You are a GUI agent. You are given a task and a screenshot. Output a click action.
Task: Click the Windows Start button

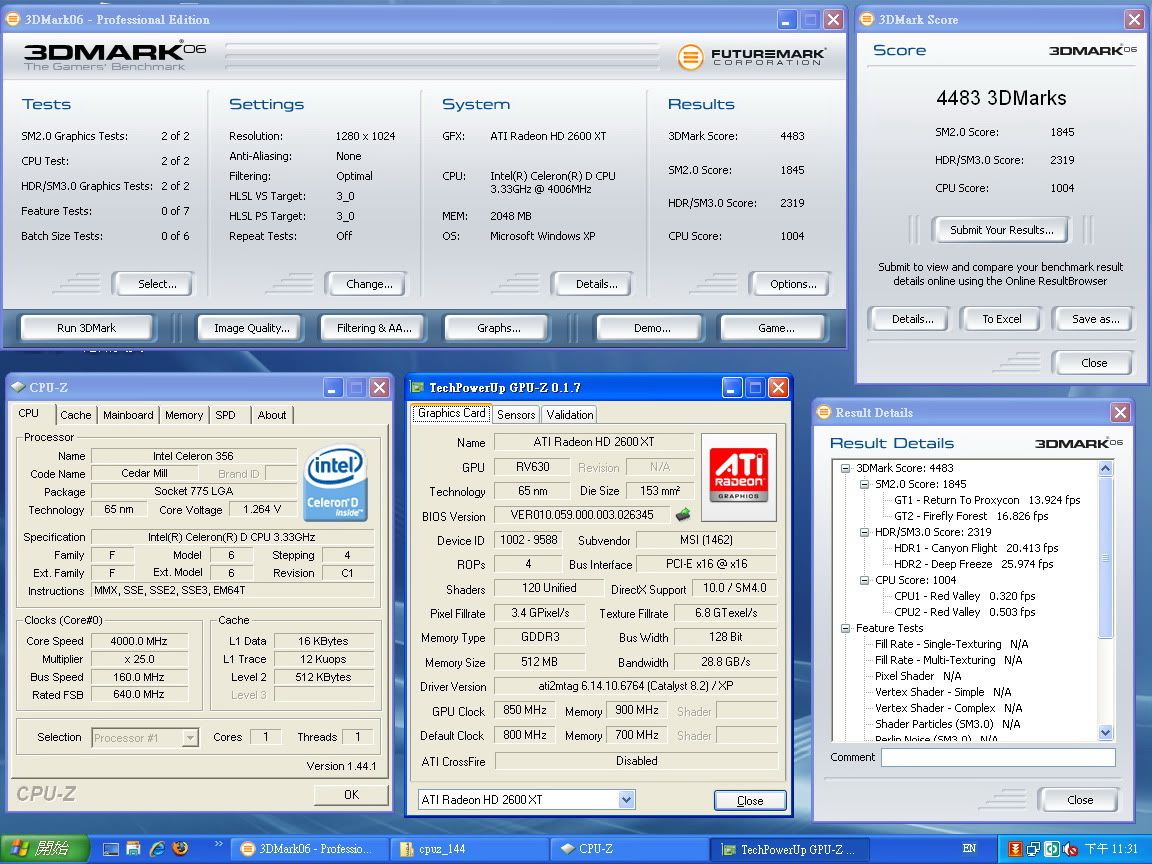pos(44,849)
